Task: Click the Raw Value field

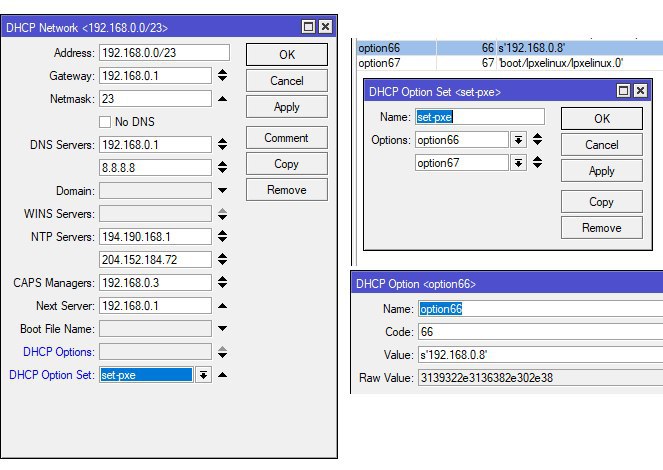Action: 540,377
